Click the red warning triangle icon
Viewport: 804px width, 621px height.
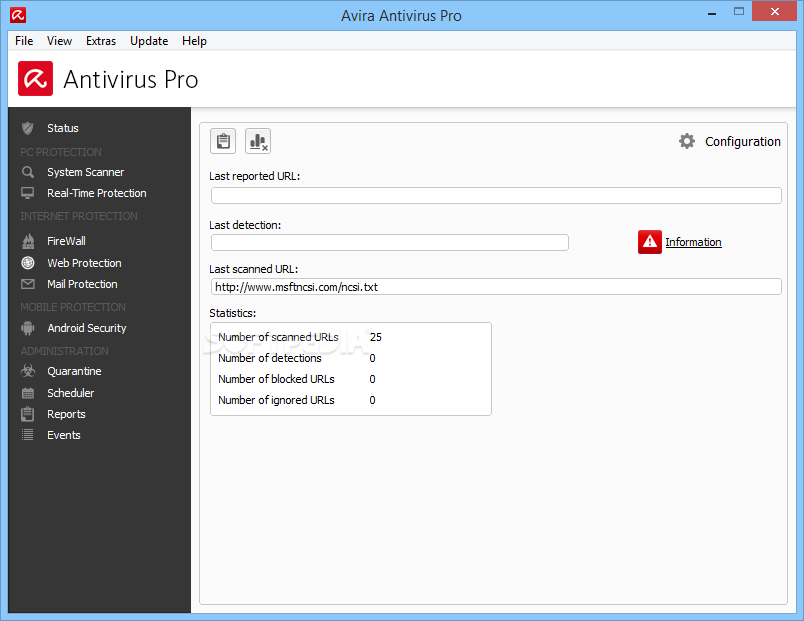coord(650,242)
